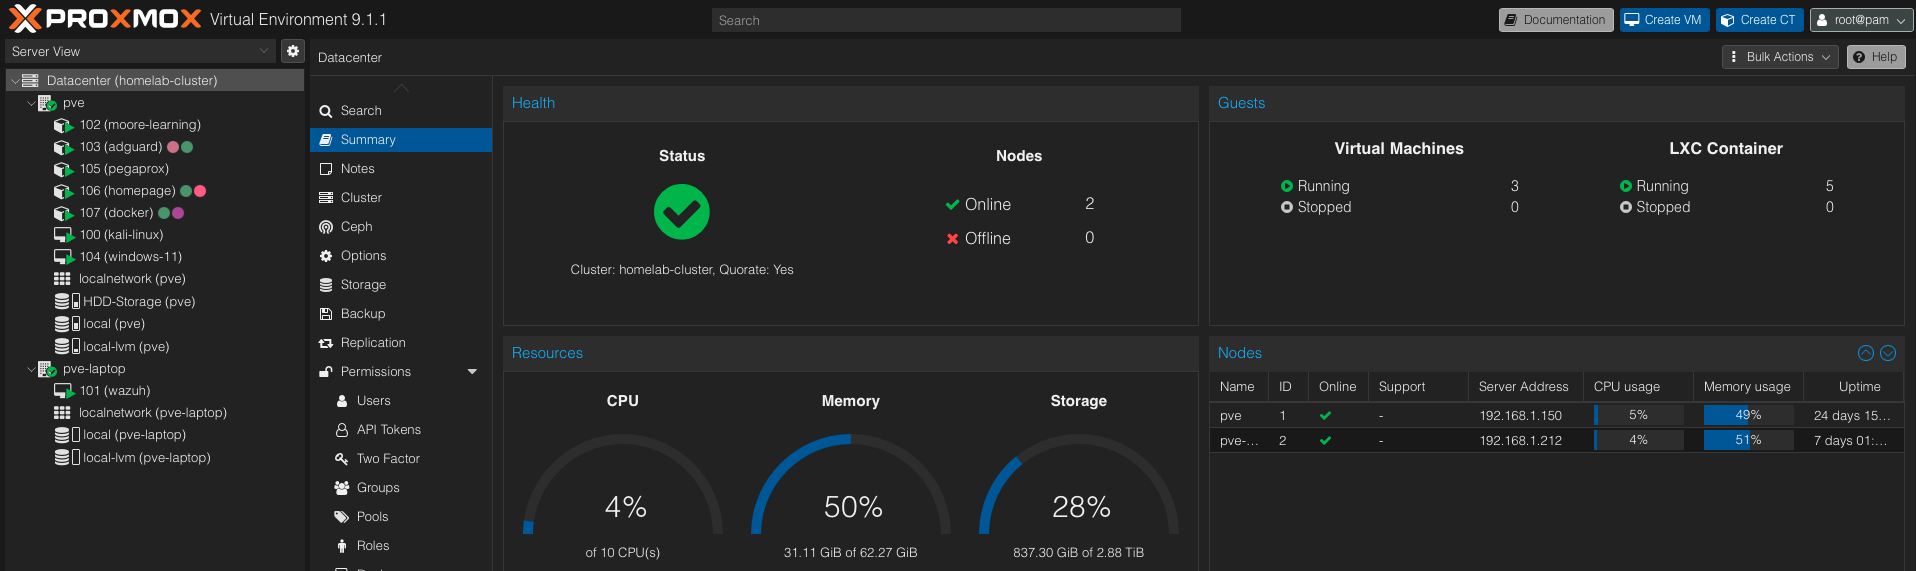1916x571 pixels.
Task: Click pve online green checkmark in Nodes table
Action: pos(1325,415)
